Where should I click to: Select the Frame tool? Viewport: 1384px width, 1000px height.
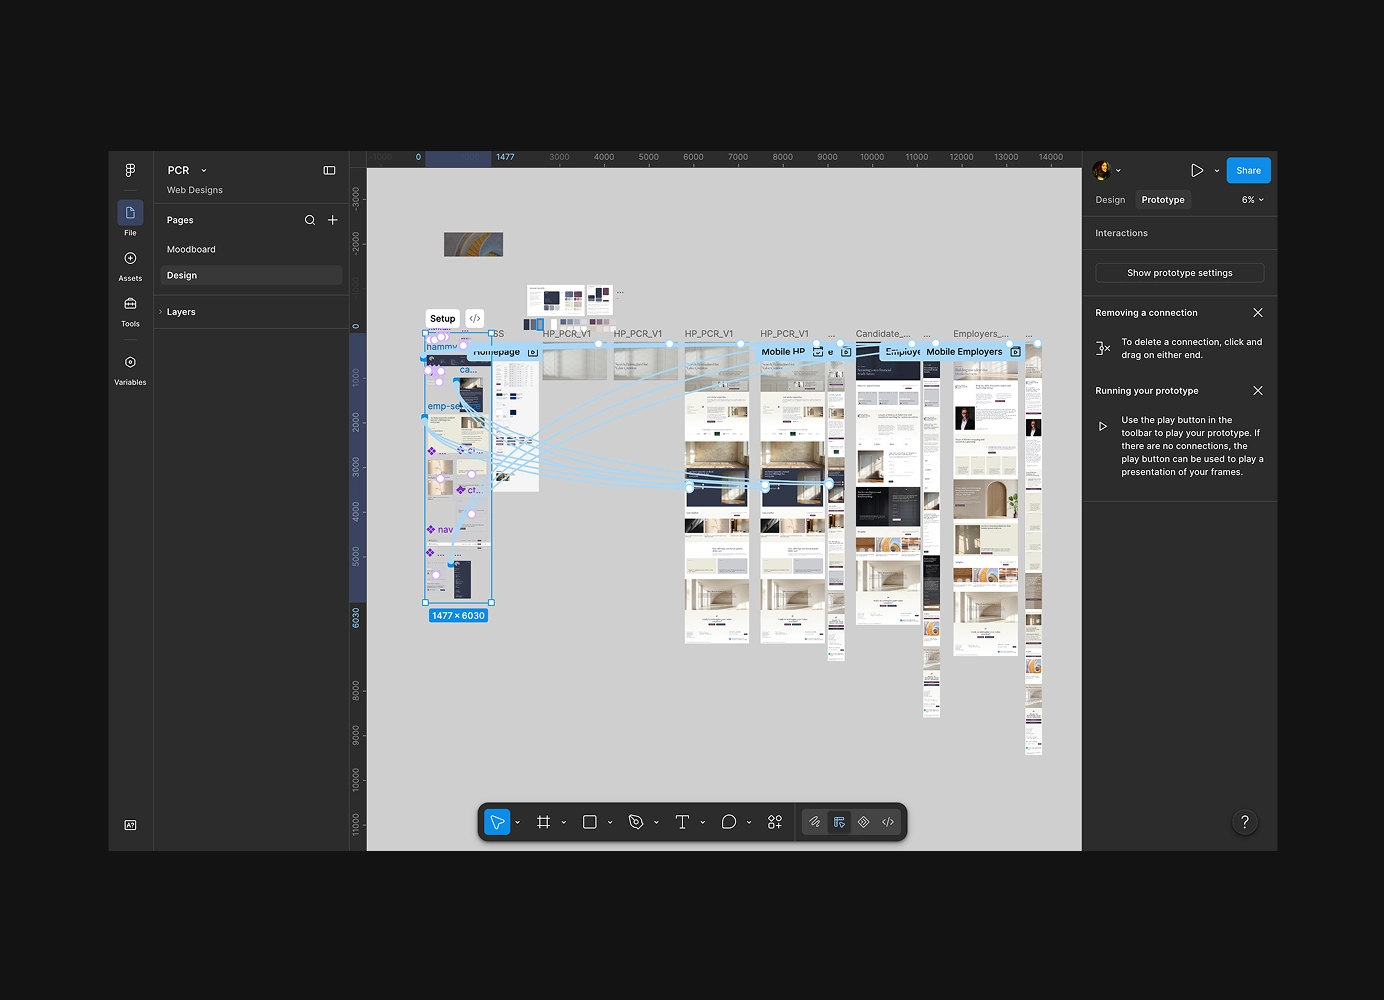(543, 822)
